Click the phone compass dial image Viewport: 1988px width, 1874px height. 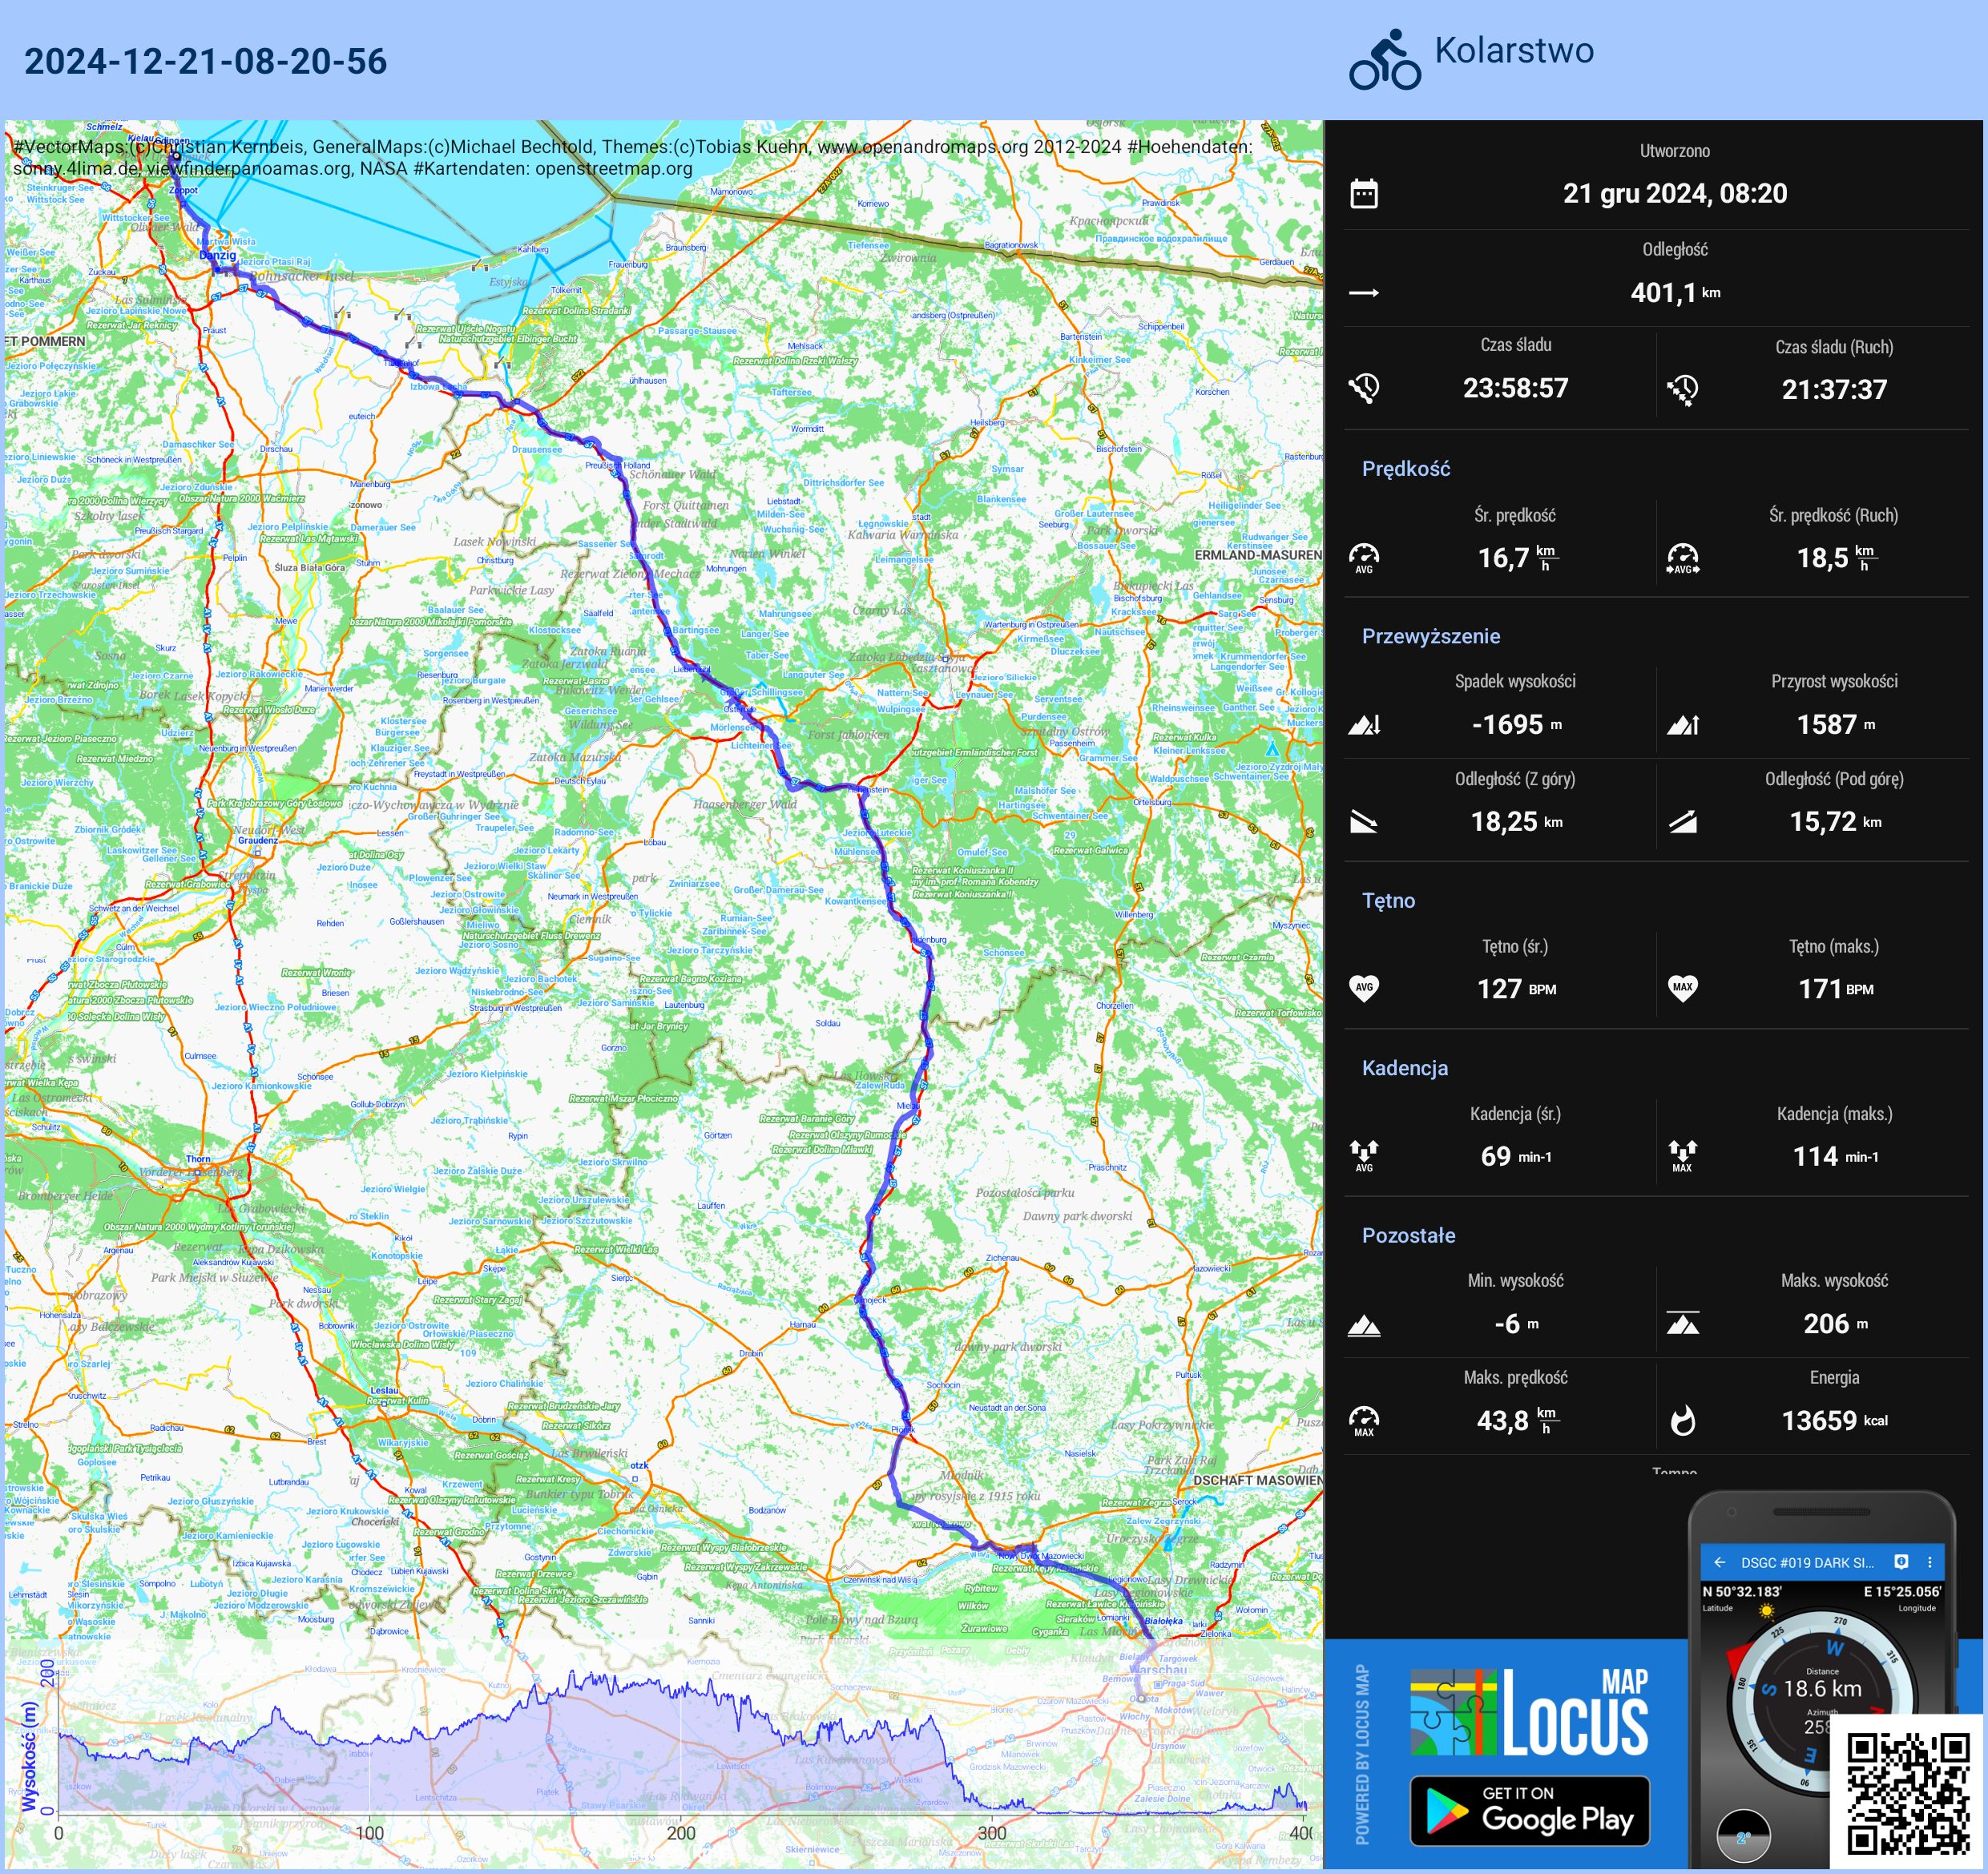coord(1821,1703)
